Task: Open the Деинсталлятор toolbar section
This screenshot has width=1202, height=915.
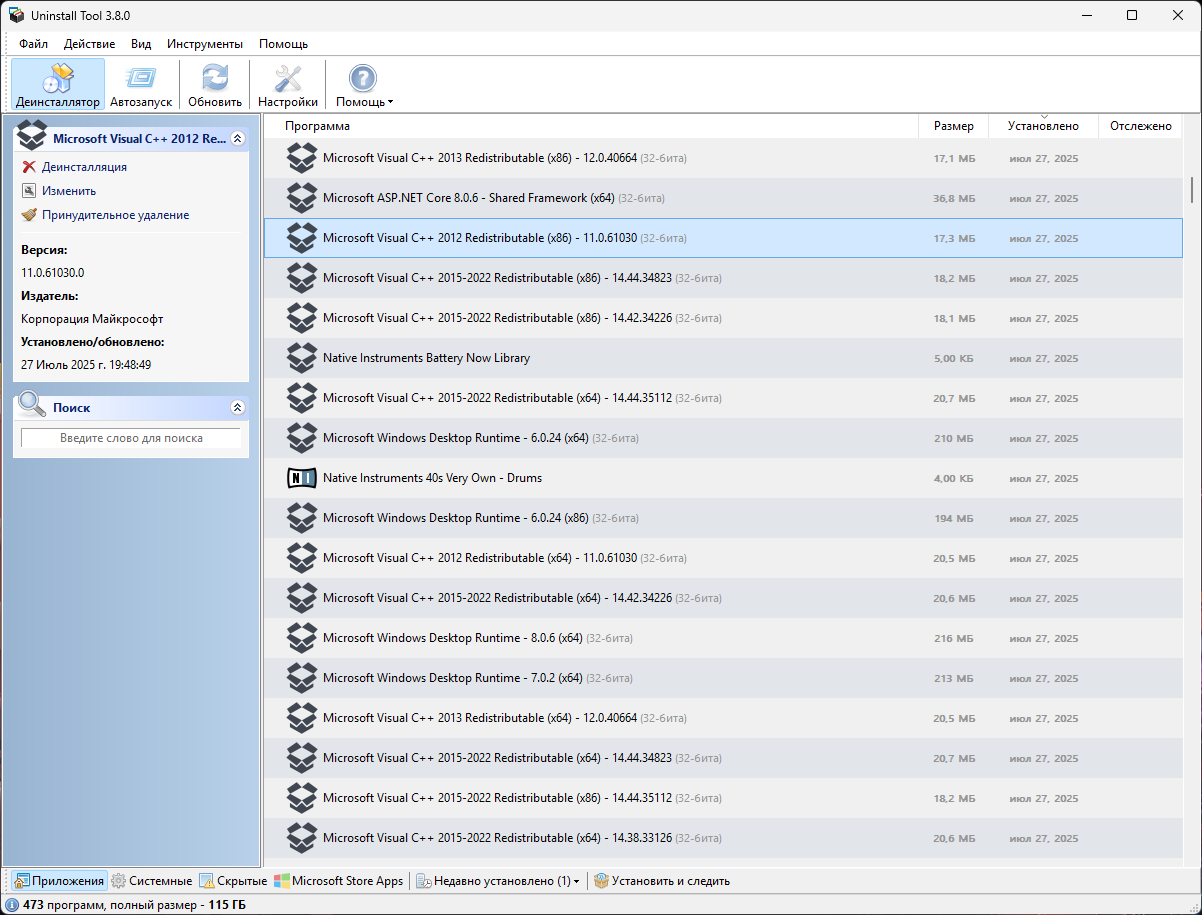Action: [x=58, y=84]
